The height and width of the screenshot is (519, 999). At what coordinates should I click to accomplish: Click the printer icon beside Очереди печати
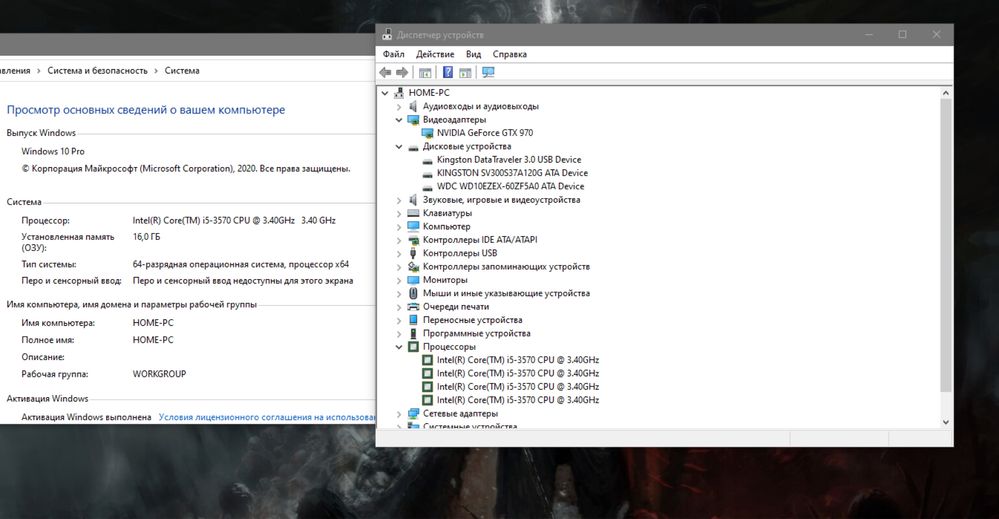[x=413, y=306]
